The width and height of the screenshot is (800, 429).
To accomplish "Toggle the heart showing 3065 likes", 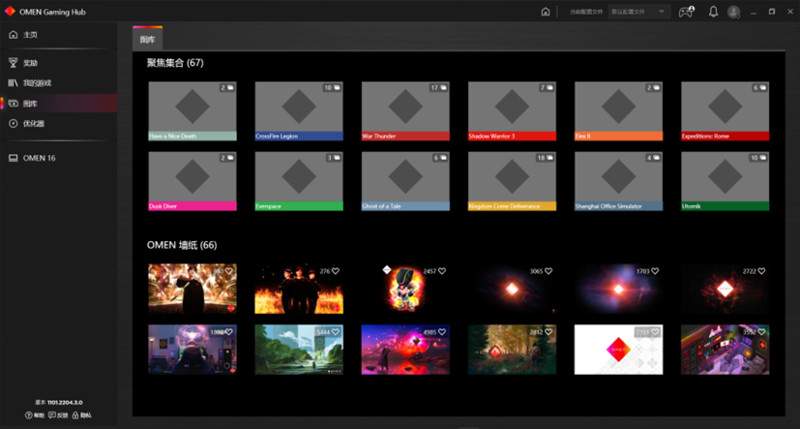I will point(548,271).
